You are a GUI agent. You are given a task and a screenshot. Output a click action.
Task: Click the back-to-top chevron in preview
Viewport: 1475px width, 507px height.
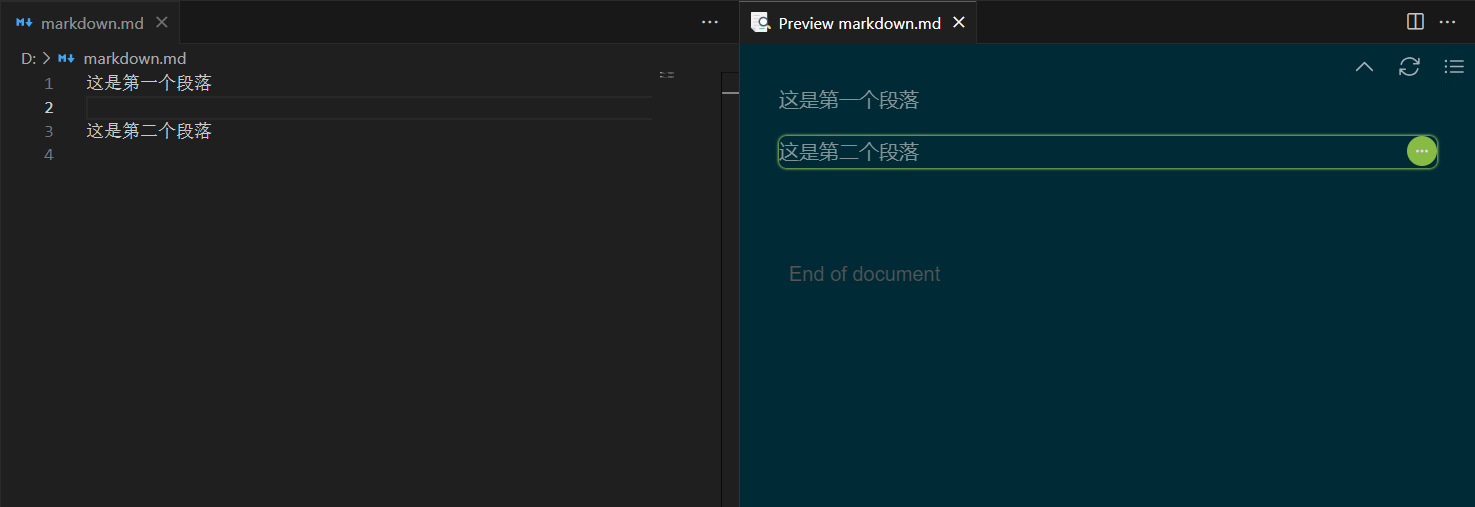pos(1364,67)
